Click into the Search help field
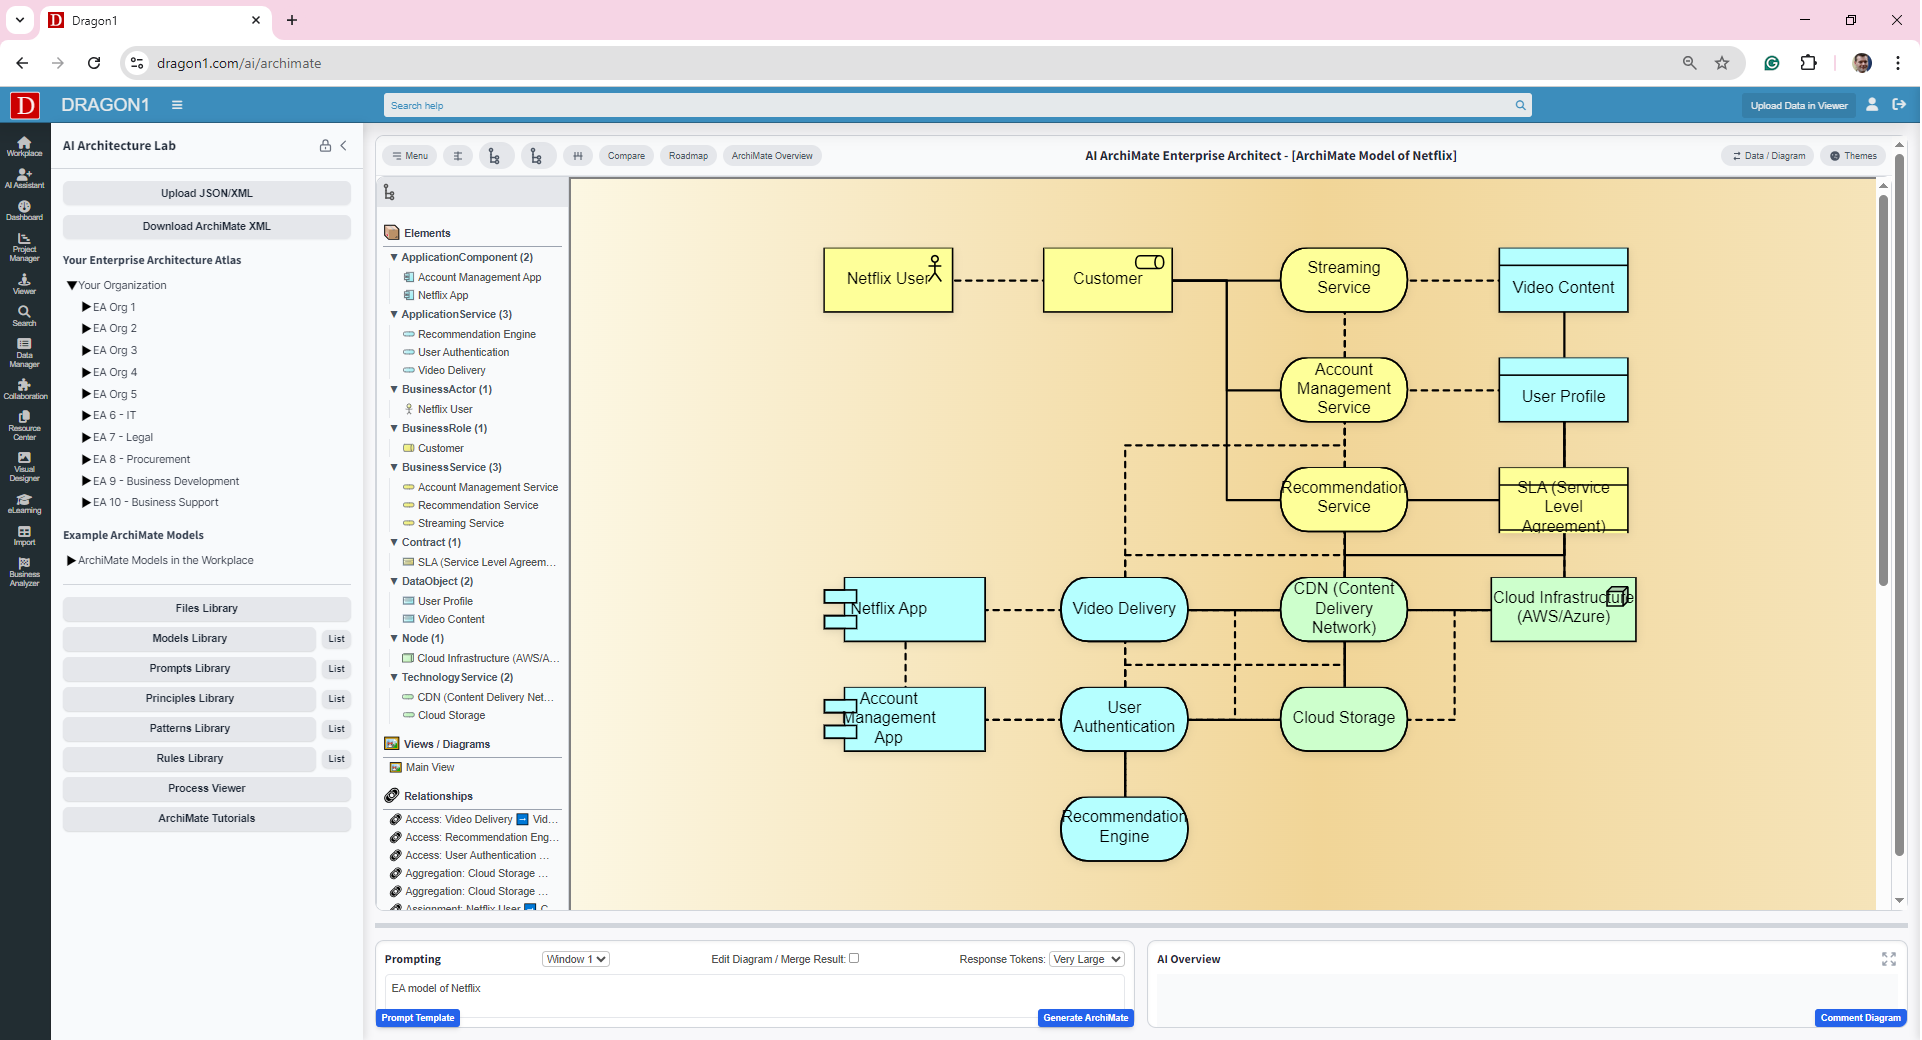Screen dimensions: 1922x1040 (x=950, y=105)
